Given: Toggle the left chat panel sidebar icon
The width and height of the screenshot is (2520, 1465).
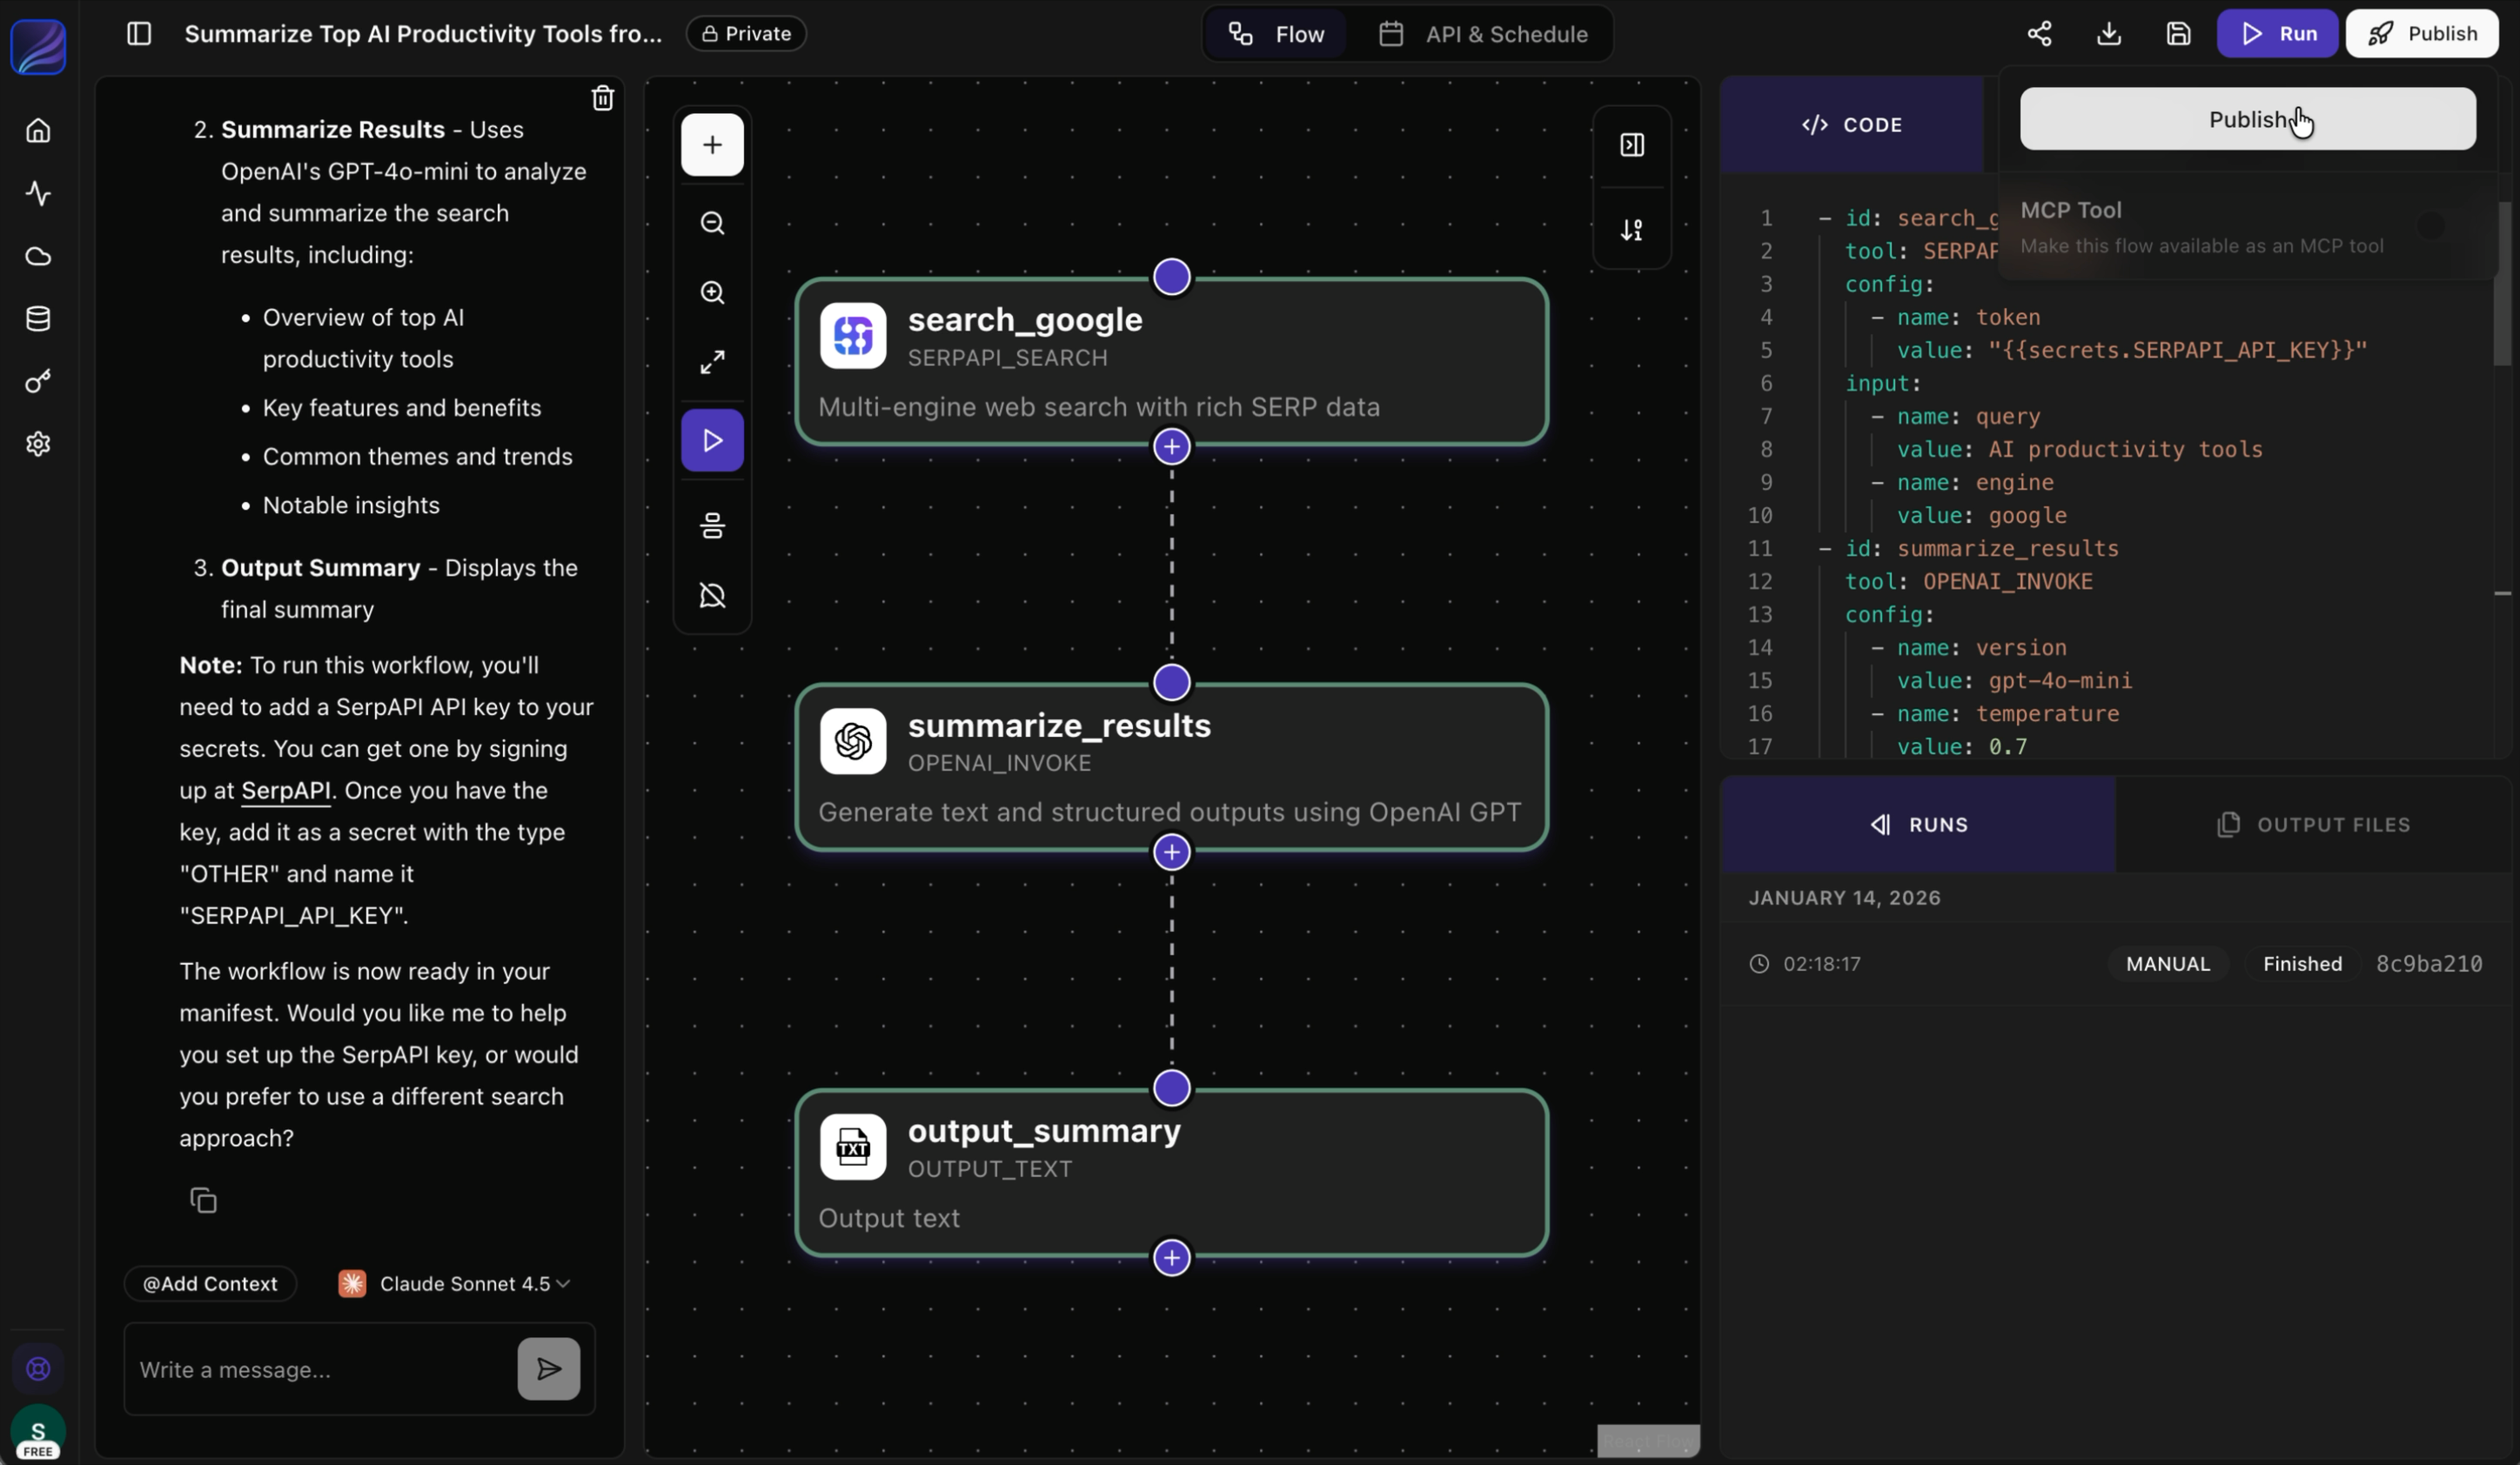Looking at the screenshot, I should (x=139, y=34).
